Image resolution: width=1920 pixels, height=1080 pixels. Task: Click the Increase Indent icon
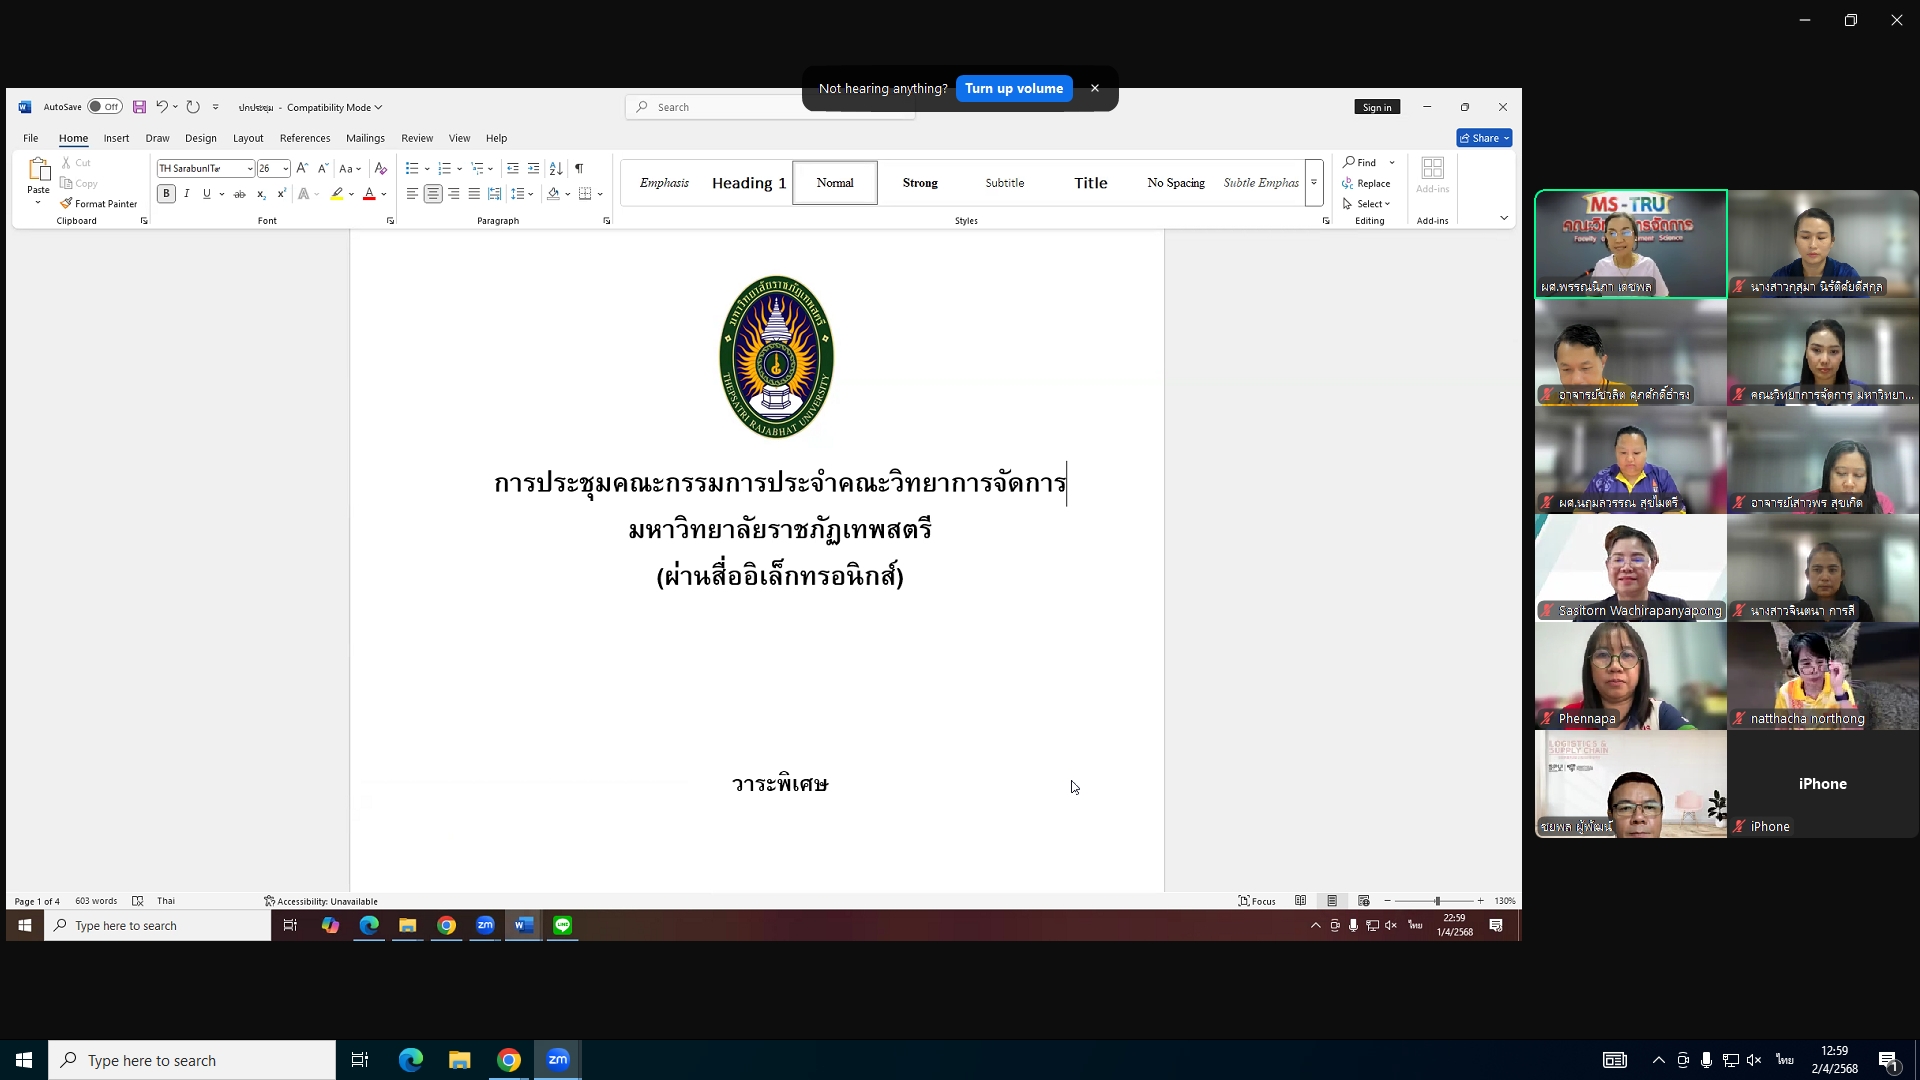point(534,168)
